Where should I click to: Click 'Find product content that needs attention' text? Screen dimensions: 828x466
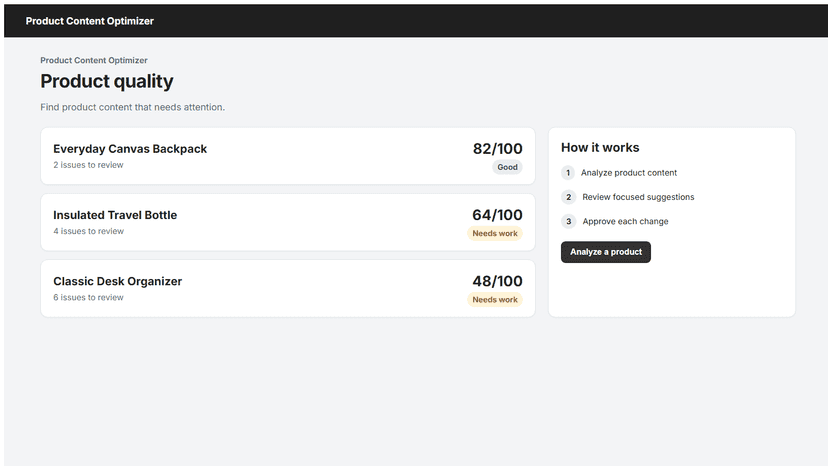click(133, 107)
